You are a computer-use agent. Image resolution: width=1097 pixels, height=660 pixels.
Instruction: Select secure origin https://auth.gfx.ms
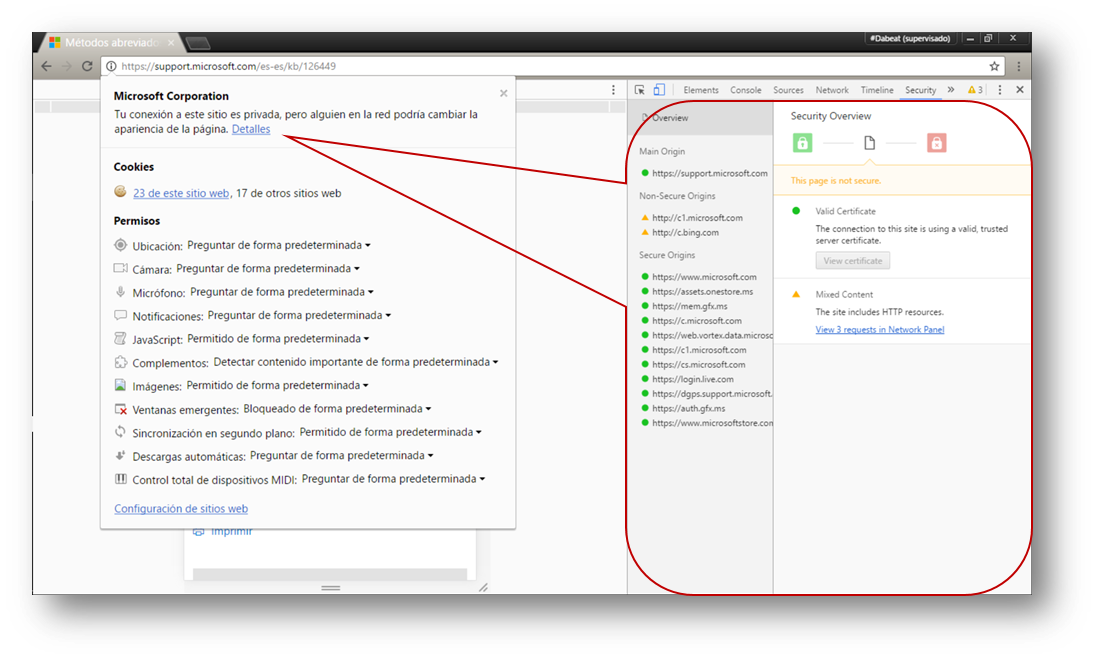[x=683, y=408]
